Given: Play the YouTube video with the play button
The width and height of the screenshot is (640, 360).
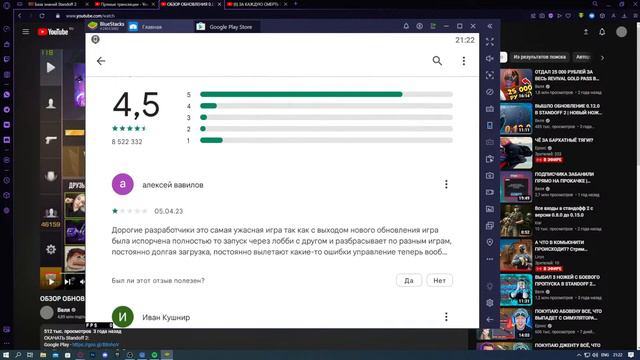Looking at the screenshot, I should pyautogui.click(x=51, y=281).
